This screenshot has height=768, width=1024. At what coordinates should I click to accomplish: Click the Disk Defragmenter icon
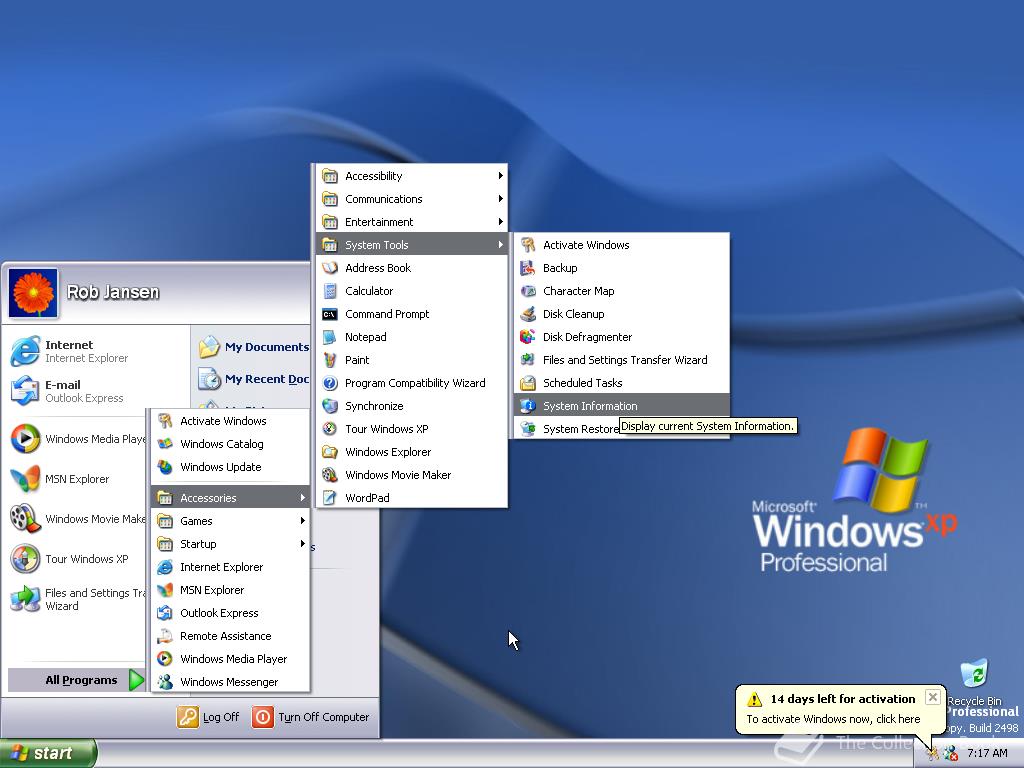click(x=528, y=337)
